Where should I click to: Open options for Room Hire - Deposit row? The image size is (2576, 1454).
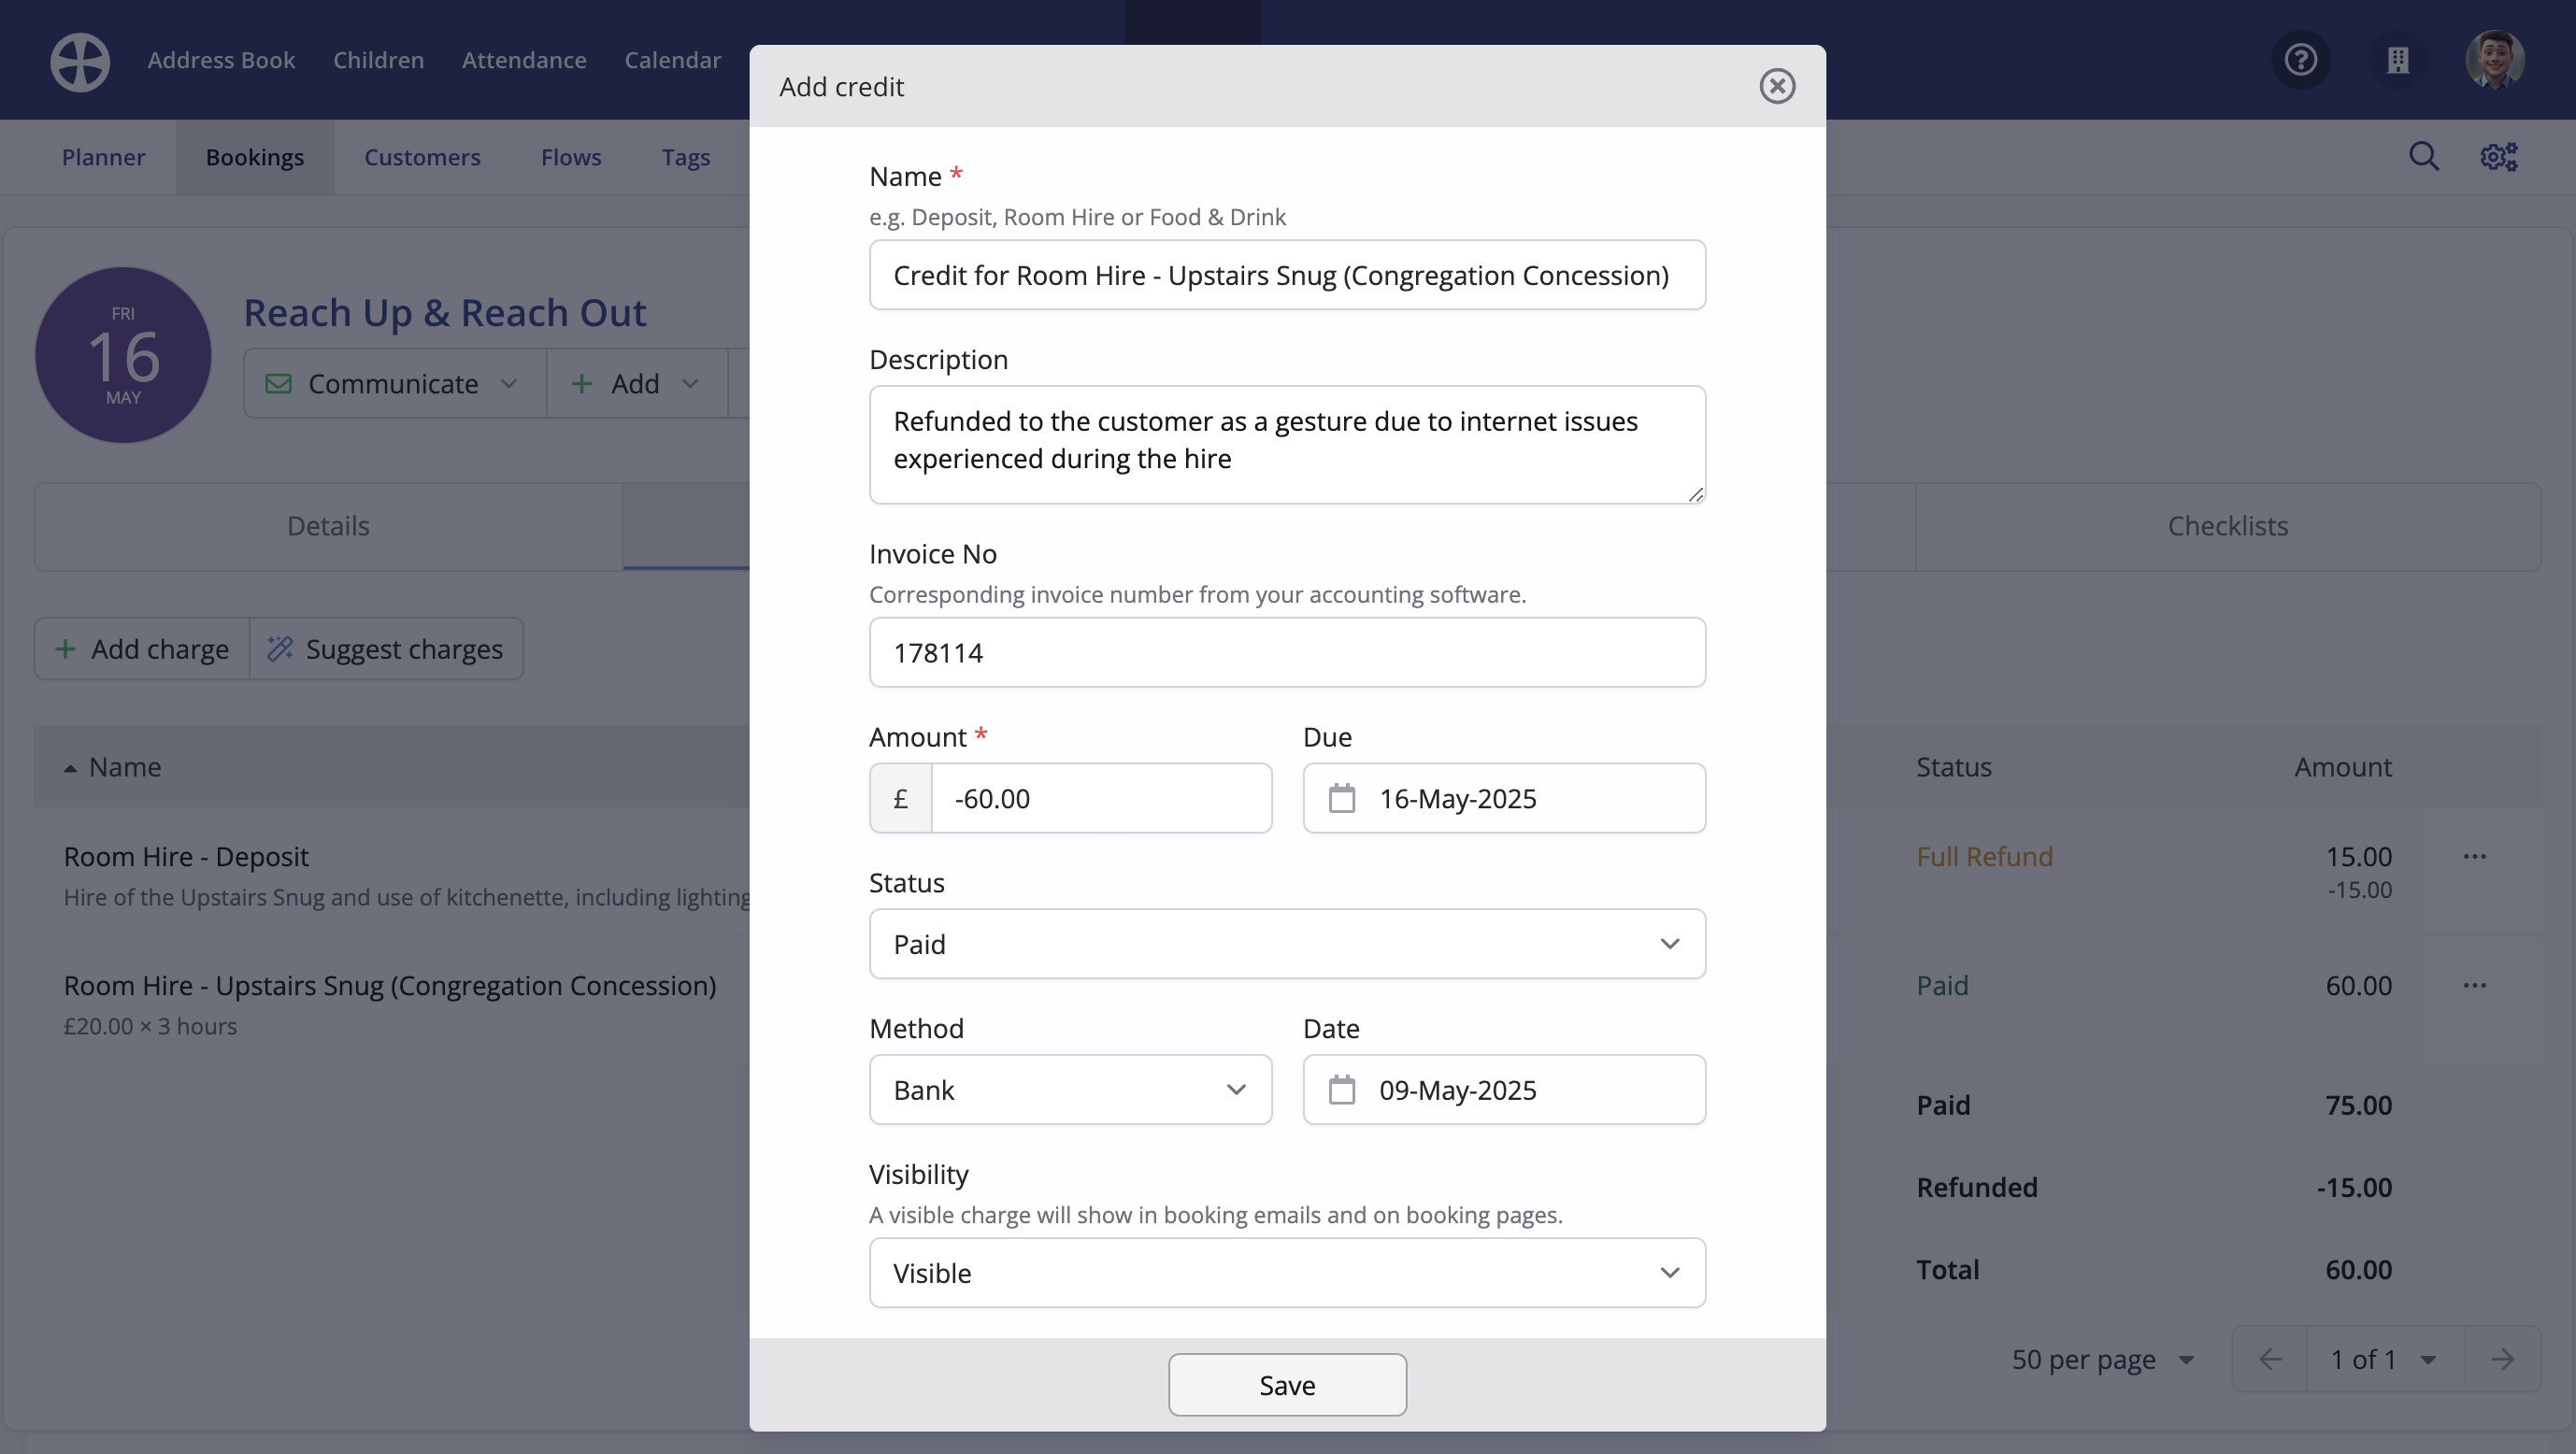[2474, 856]
